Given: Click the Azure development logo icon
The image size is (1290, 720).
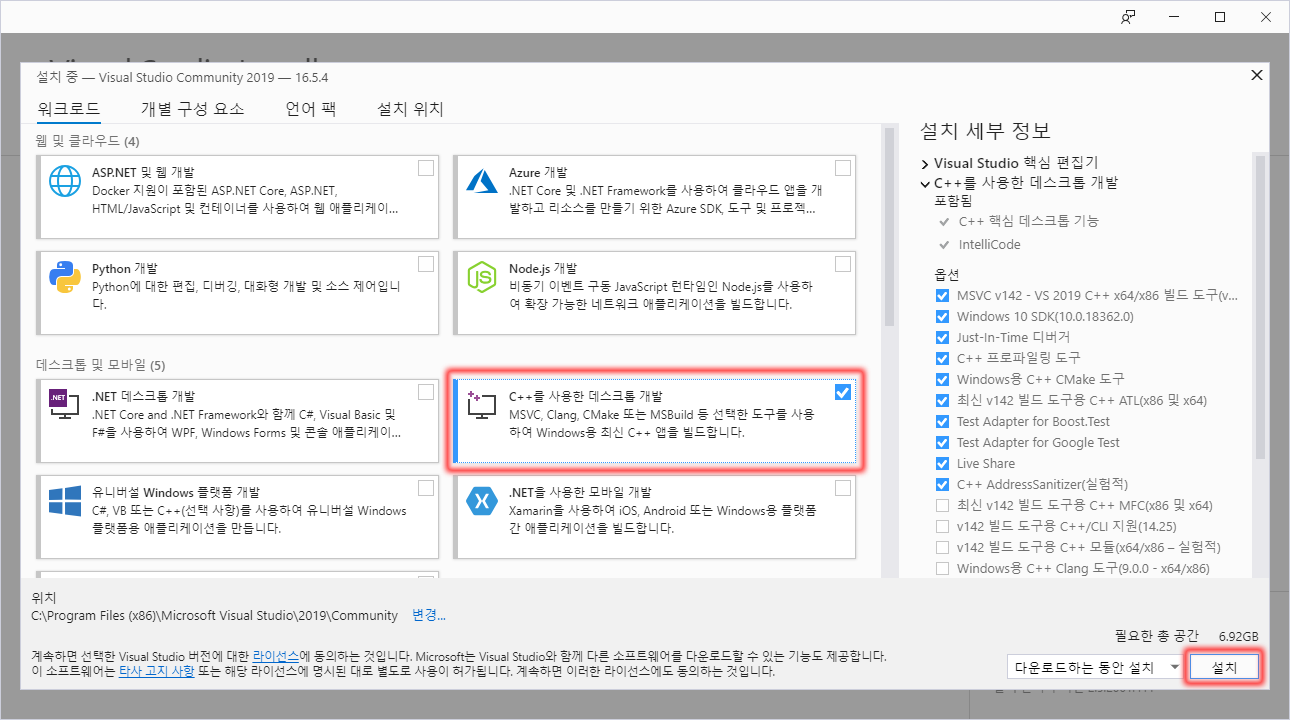Looking at the screenshot, I should [x=483, y=182].
